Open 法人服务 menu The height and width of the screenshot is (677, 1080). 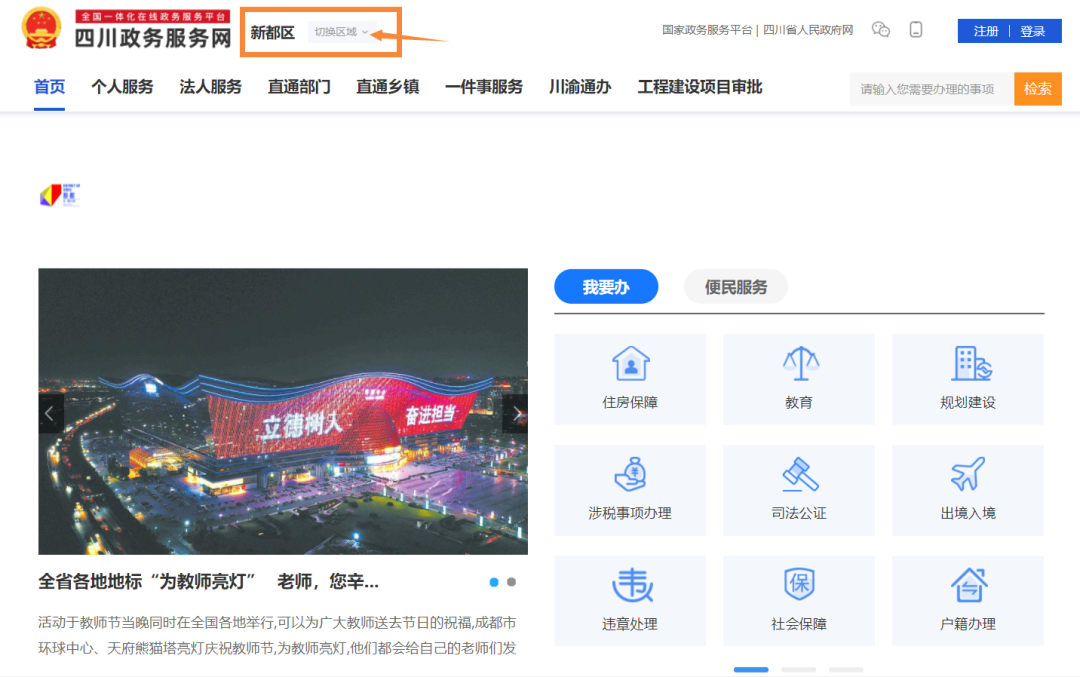coord(211,87)
